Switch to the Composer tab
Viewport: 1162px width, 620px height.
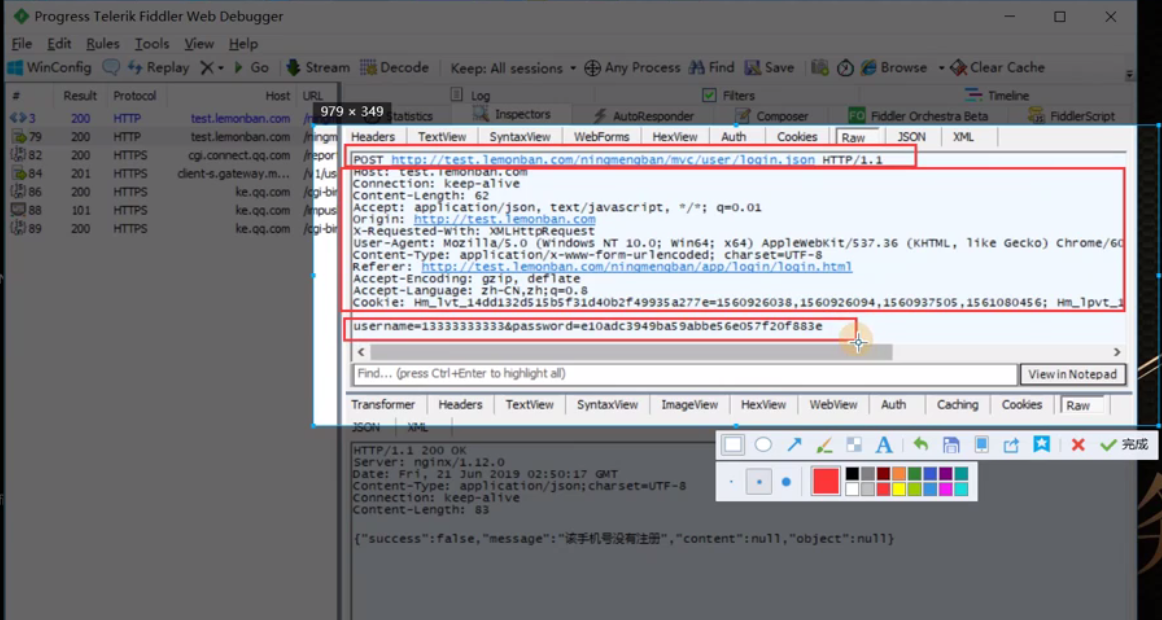pyautogui.click(x=773, y=116)
